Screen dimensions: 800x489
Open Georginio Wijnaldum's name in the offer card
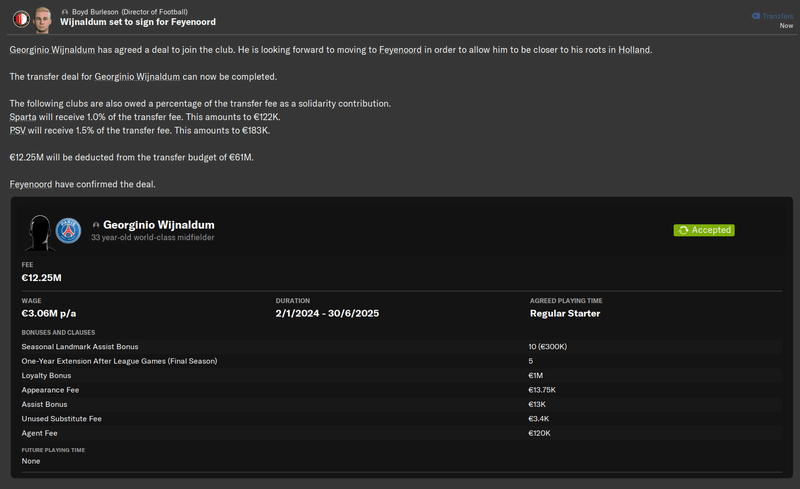tap(158, 225)
